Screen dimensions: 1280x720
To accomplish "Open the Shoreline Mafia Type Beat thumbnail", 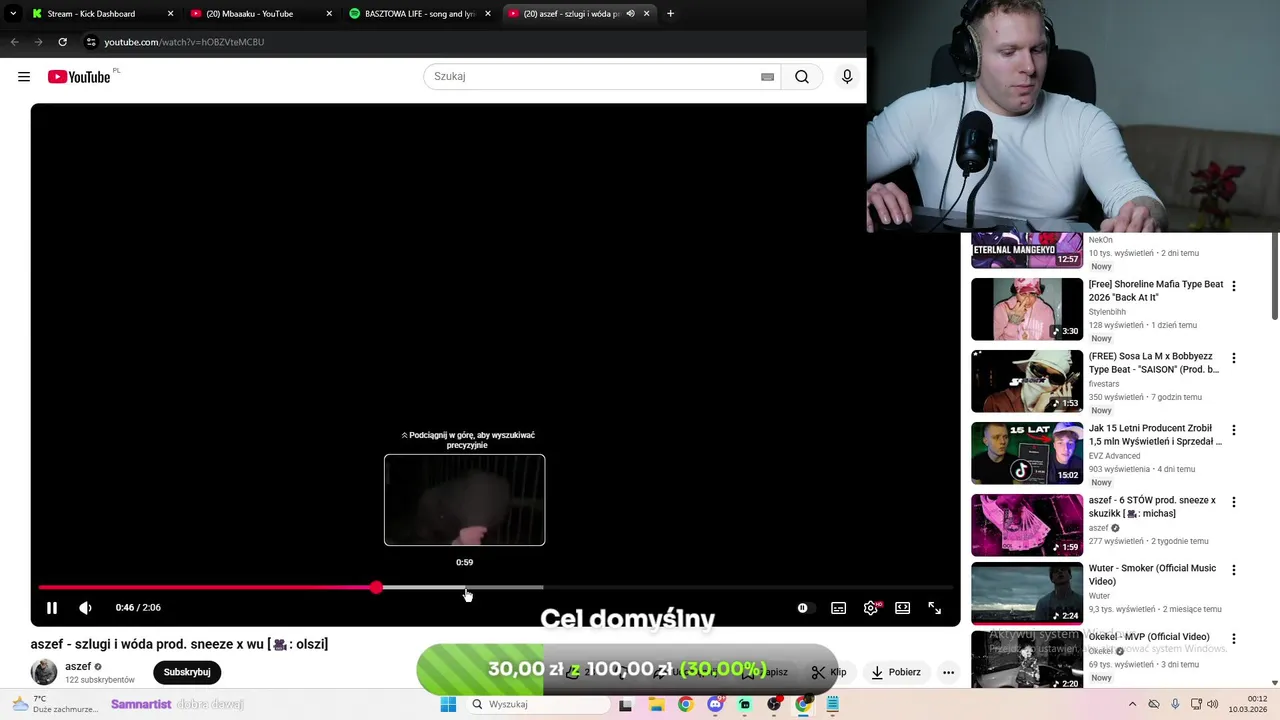I will pyautogui.click(x=1027, y=309).
